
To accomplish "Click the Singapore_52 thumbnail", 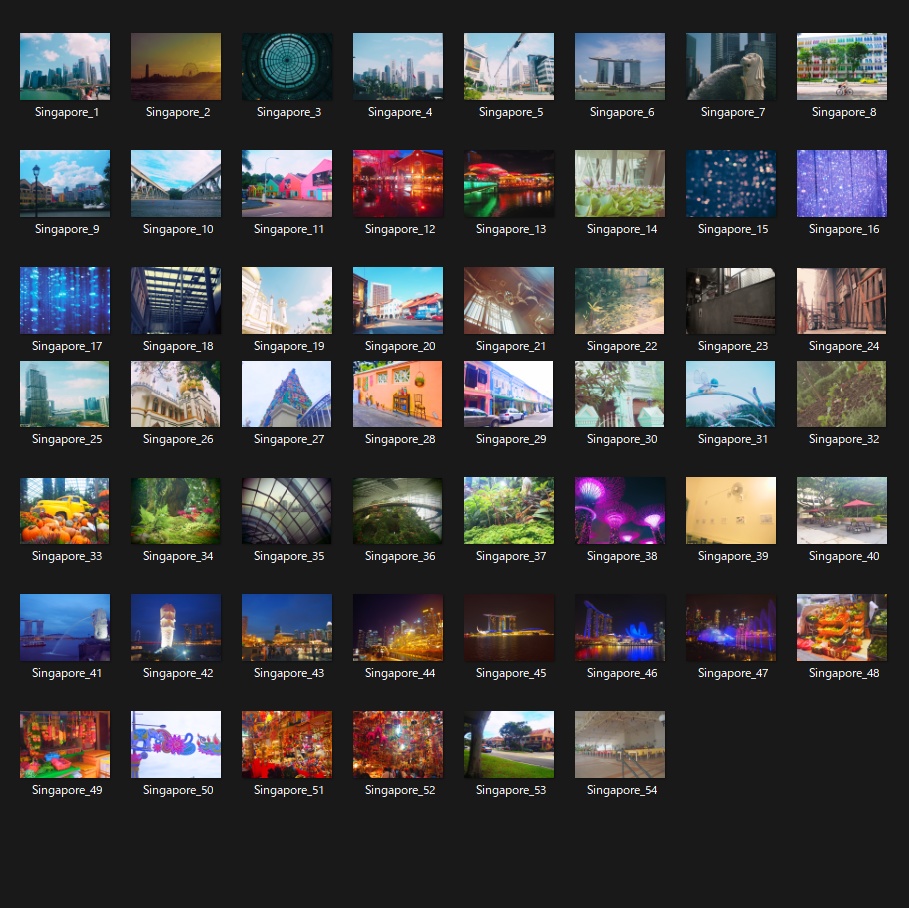I will click(x=398, y=744).
